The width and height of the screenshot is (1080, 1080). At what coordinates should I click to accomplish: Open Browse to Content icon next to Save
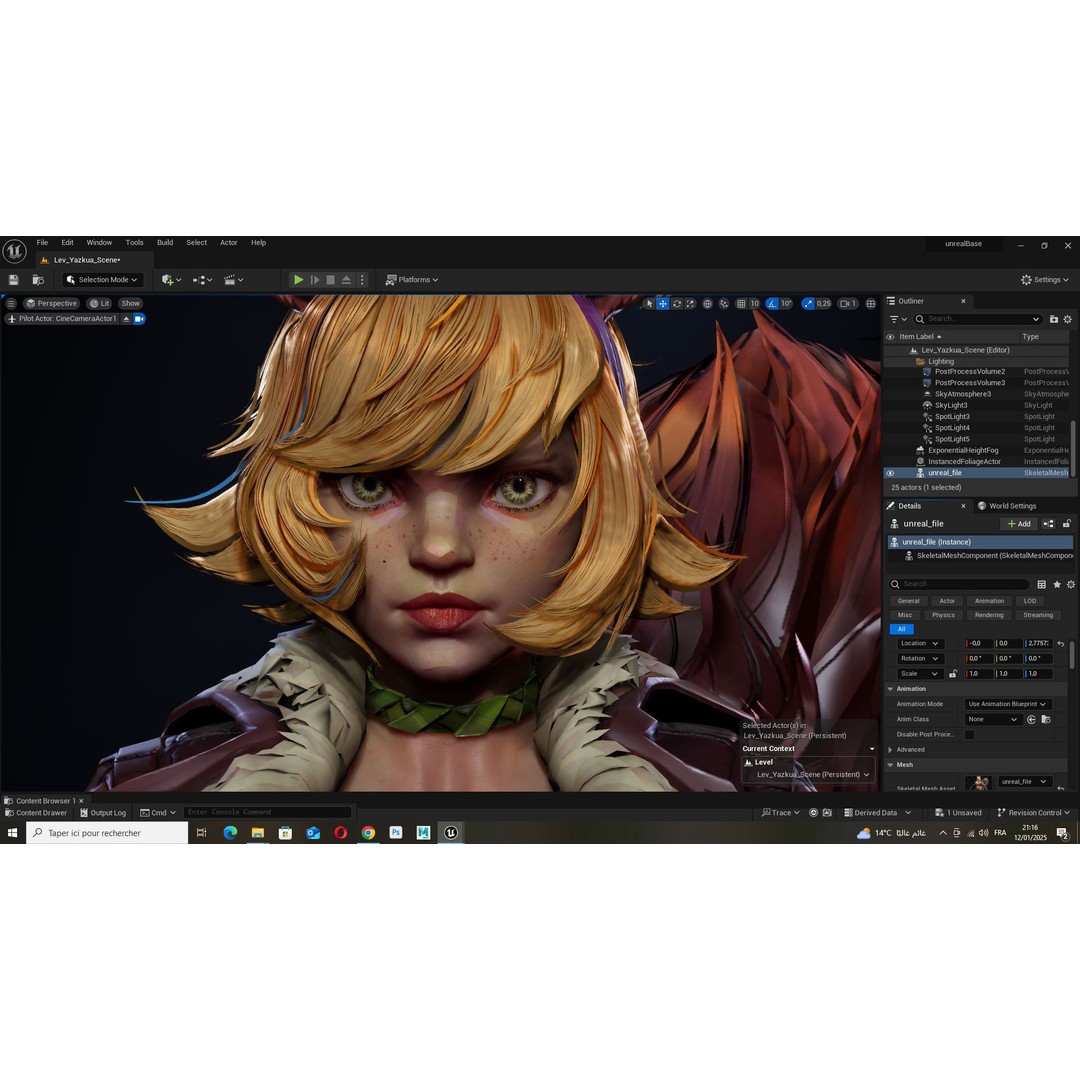coord(38,280)
